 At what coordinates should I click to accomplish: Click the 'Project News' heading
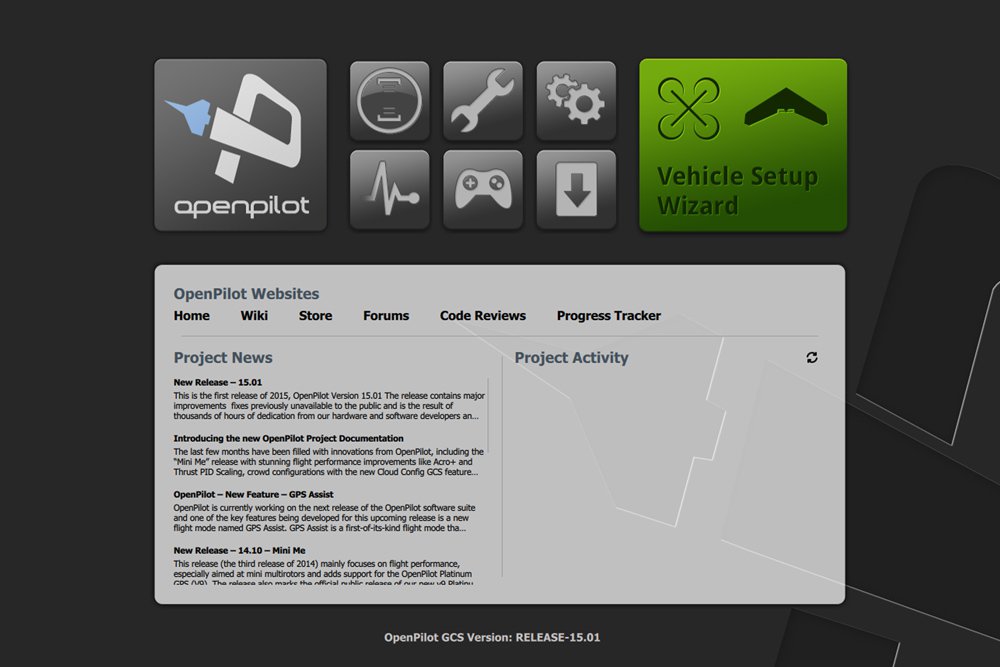point(223,358)
